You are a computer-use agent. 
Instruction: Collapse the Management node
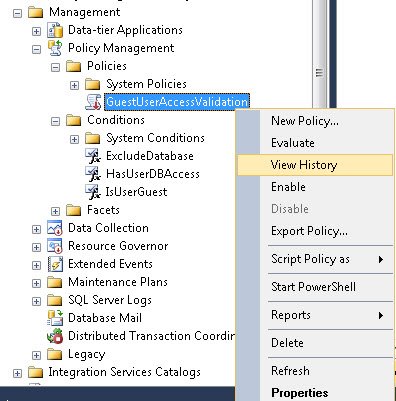click(17, 14)
